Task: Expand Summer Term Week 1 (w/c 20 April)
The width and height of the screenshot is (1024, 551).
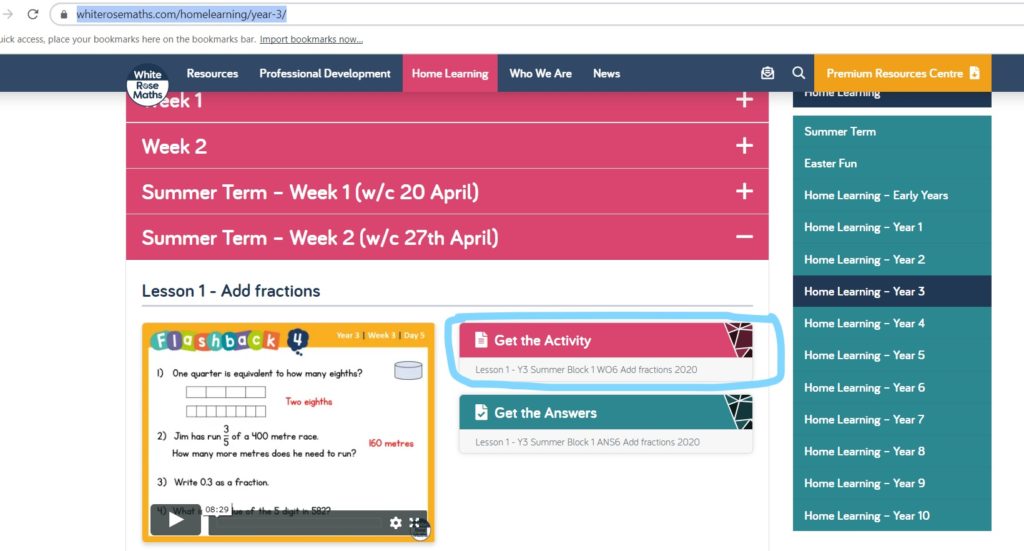Action: point(743,192)
